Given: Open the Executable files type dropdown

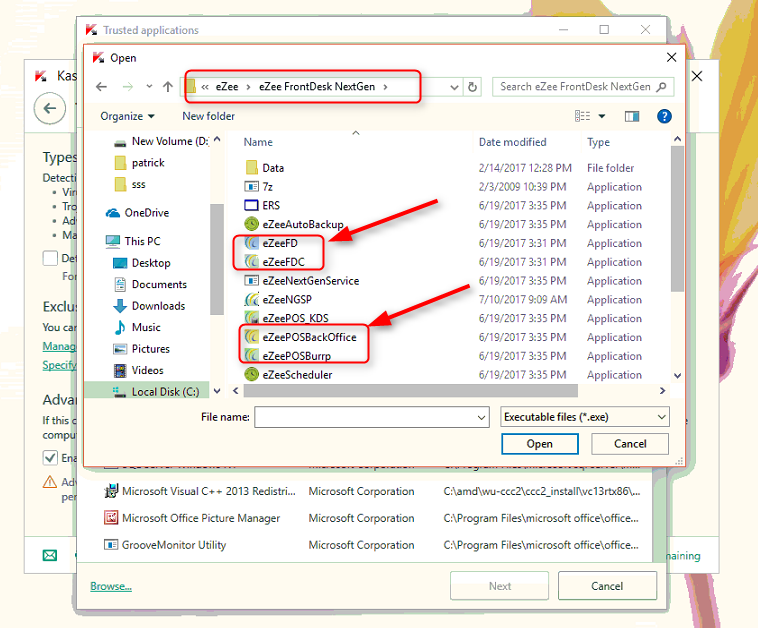Looking at the screenshot, I should tap(584, 417).
